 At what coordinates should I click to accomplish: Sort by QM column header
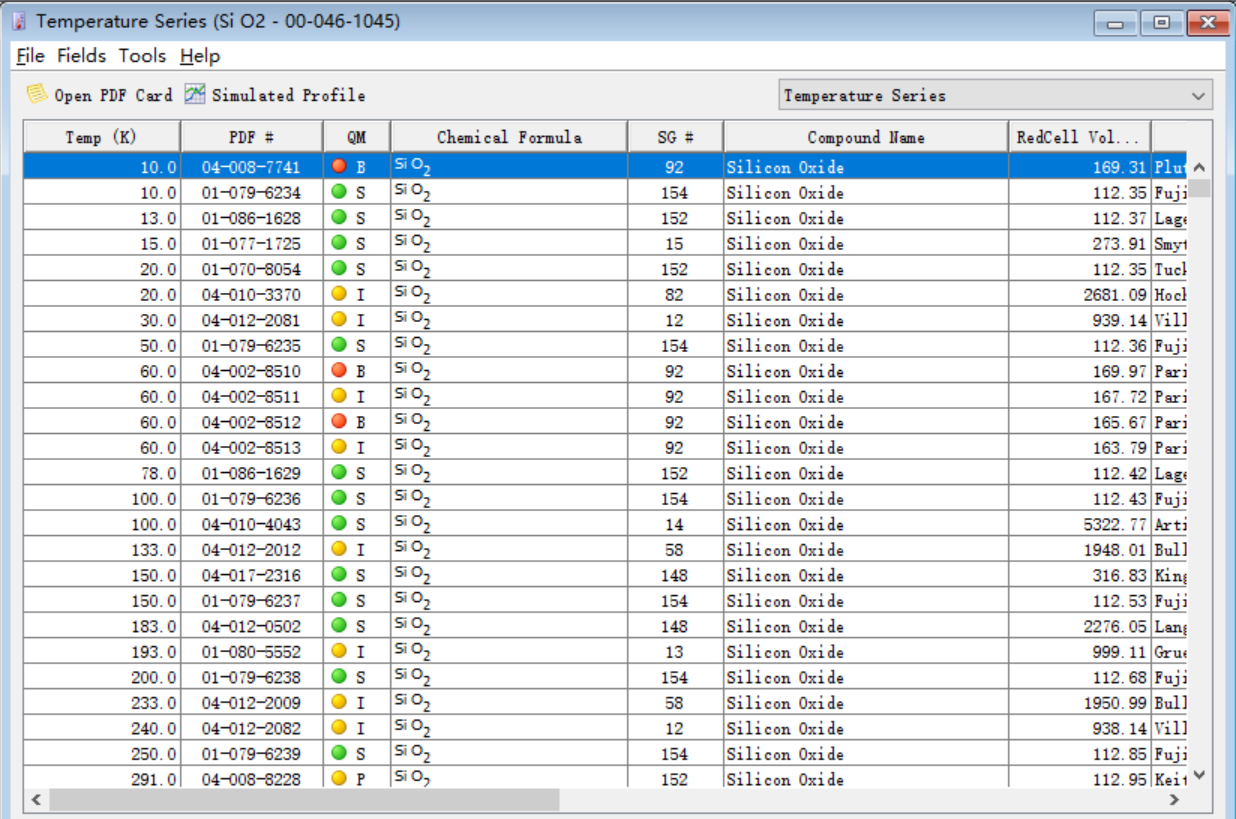[x=357, y=137]
